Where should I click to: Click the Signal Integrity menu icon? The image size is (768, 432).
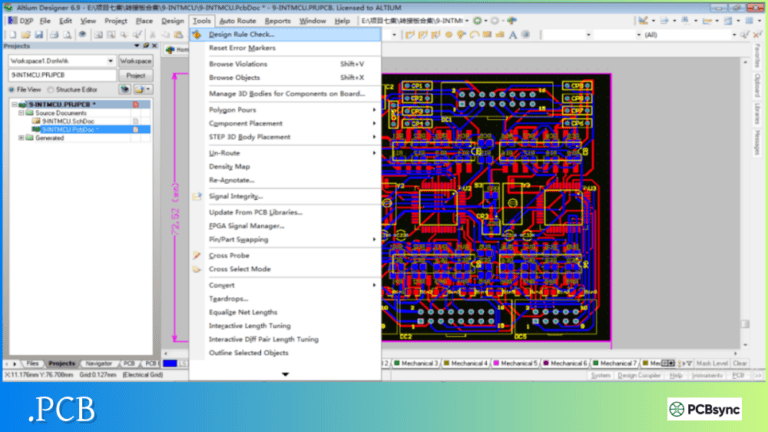coord(197,196)
